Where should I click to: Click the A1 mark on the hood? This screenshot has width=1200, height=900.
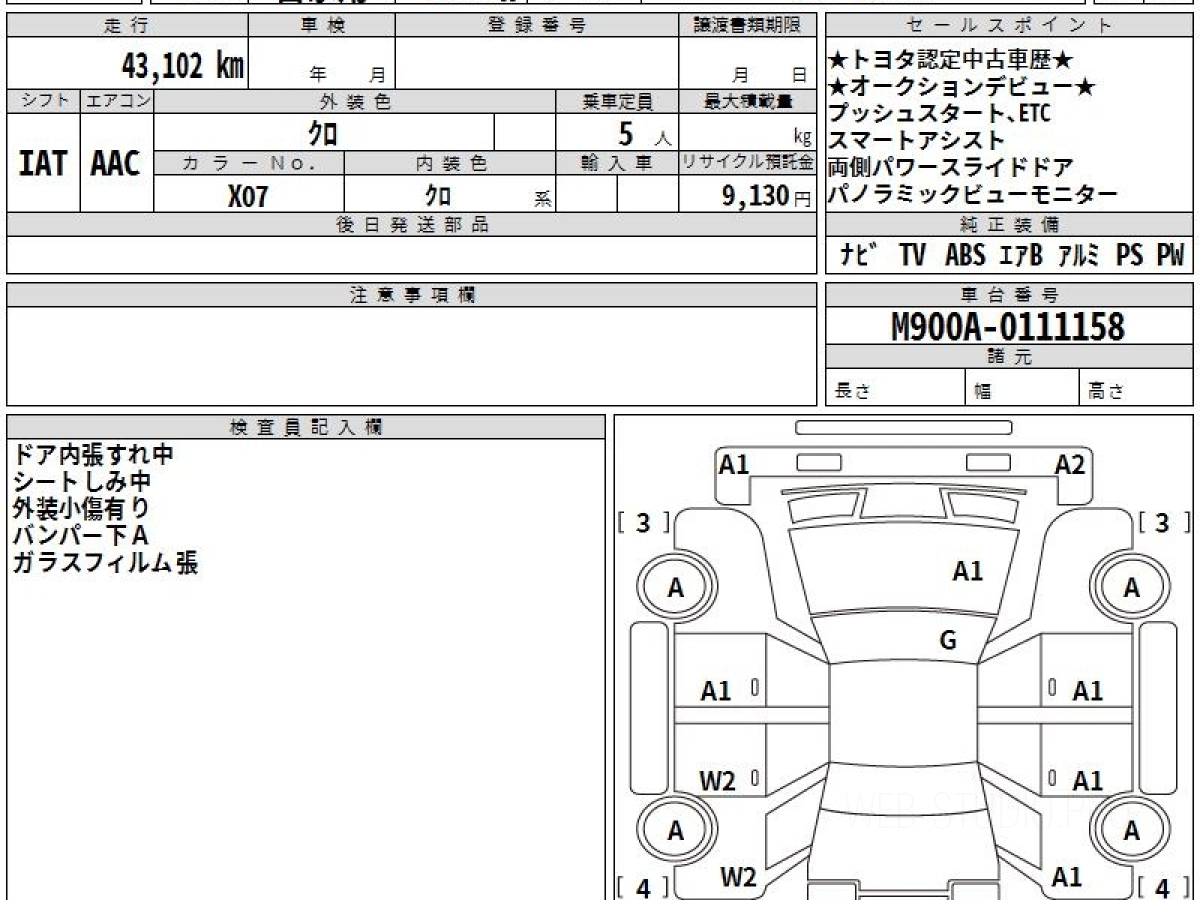pyautogui.click(x=968, y=571)
